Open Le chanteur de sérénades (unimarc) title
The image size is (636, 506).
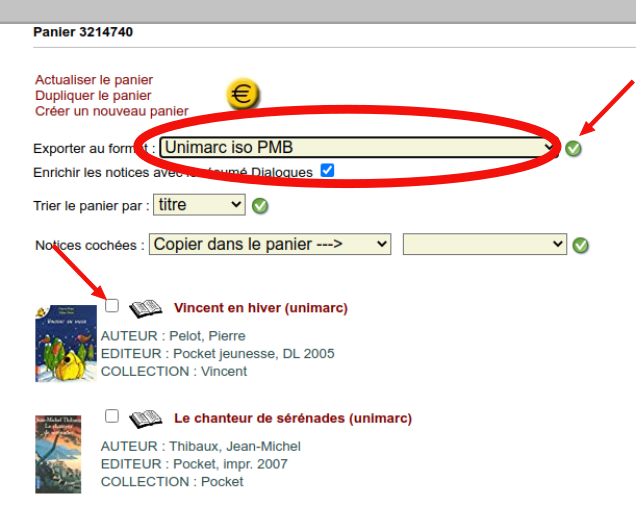coord(292,418)
